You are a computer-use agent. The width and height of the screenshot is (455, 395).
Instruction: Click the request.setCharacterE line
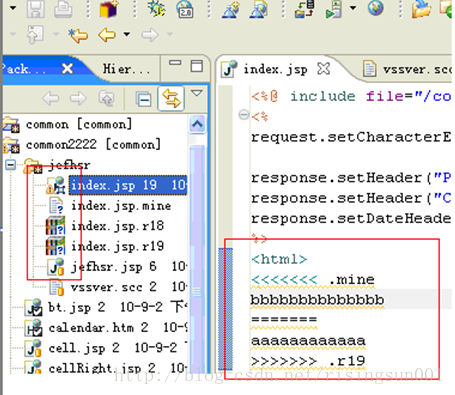point(351,137)
